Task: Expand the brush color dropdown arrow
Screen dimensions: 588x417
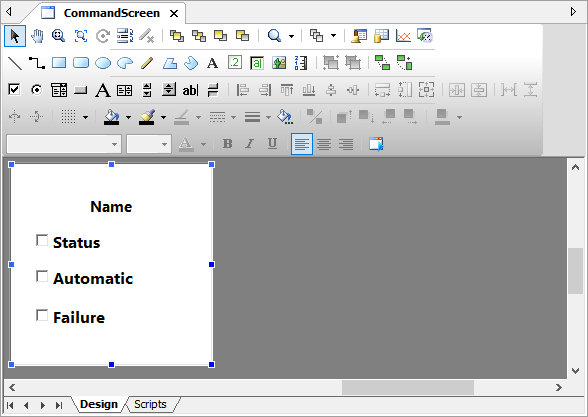Action: point(164,117)
